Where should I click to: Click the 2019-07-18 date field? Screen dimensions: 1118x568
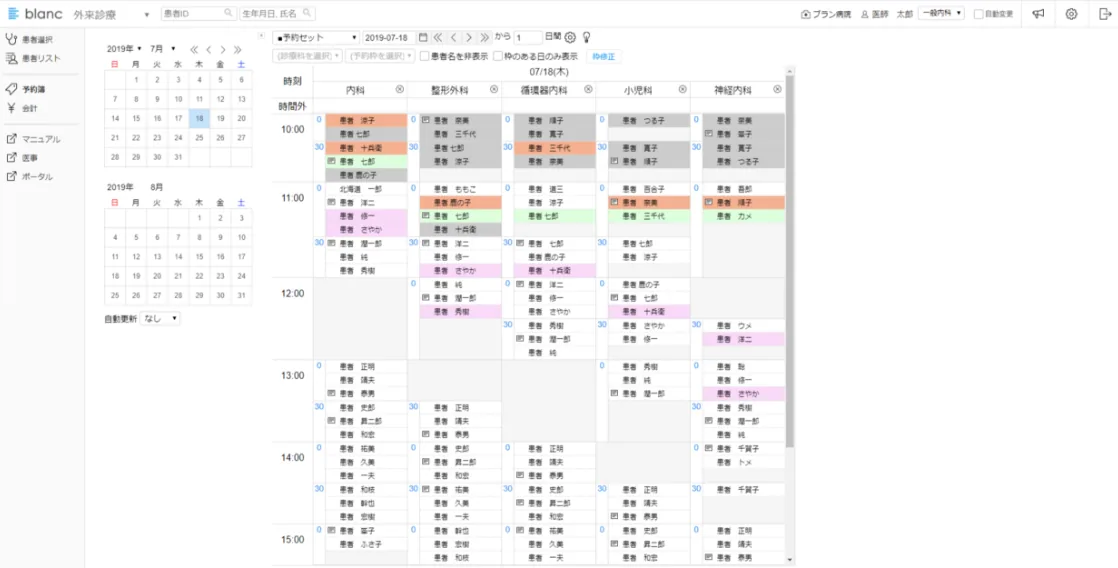(x=389, y=37)
